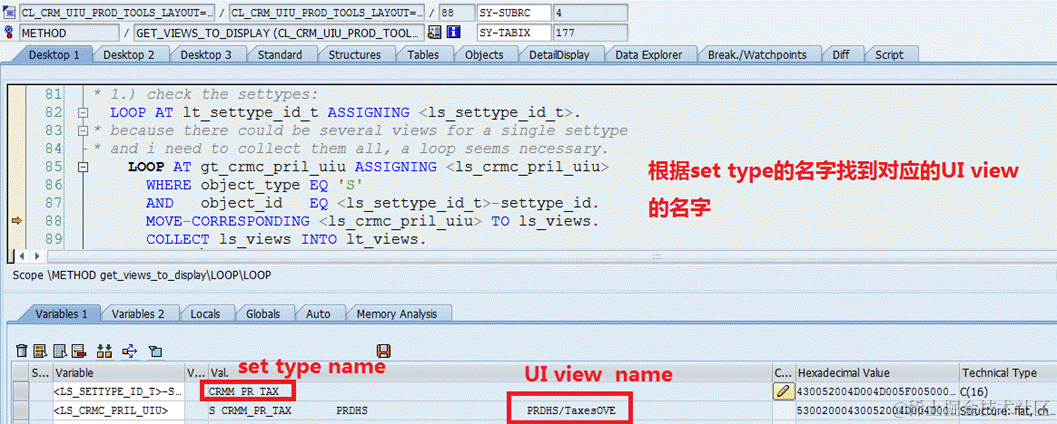Click the second icon in the variables toolbar

point(40,351)
